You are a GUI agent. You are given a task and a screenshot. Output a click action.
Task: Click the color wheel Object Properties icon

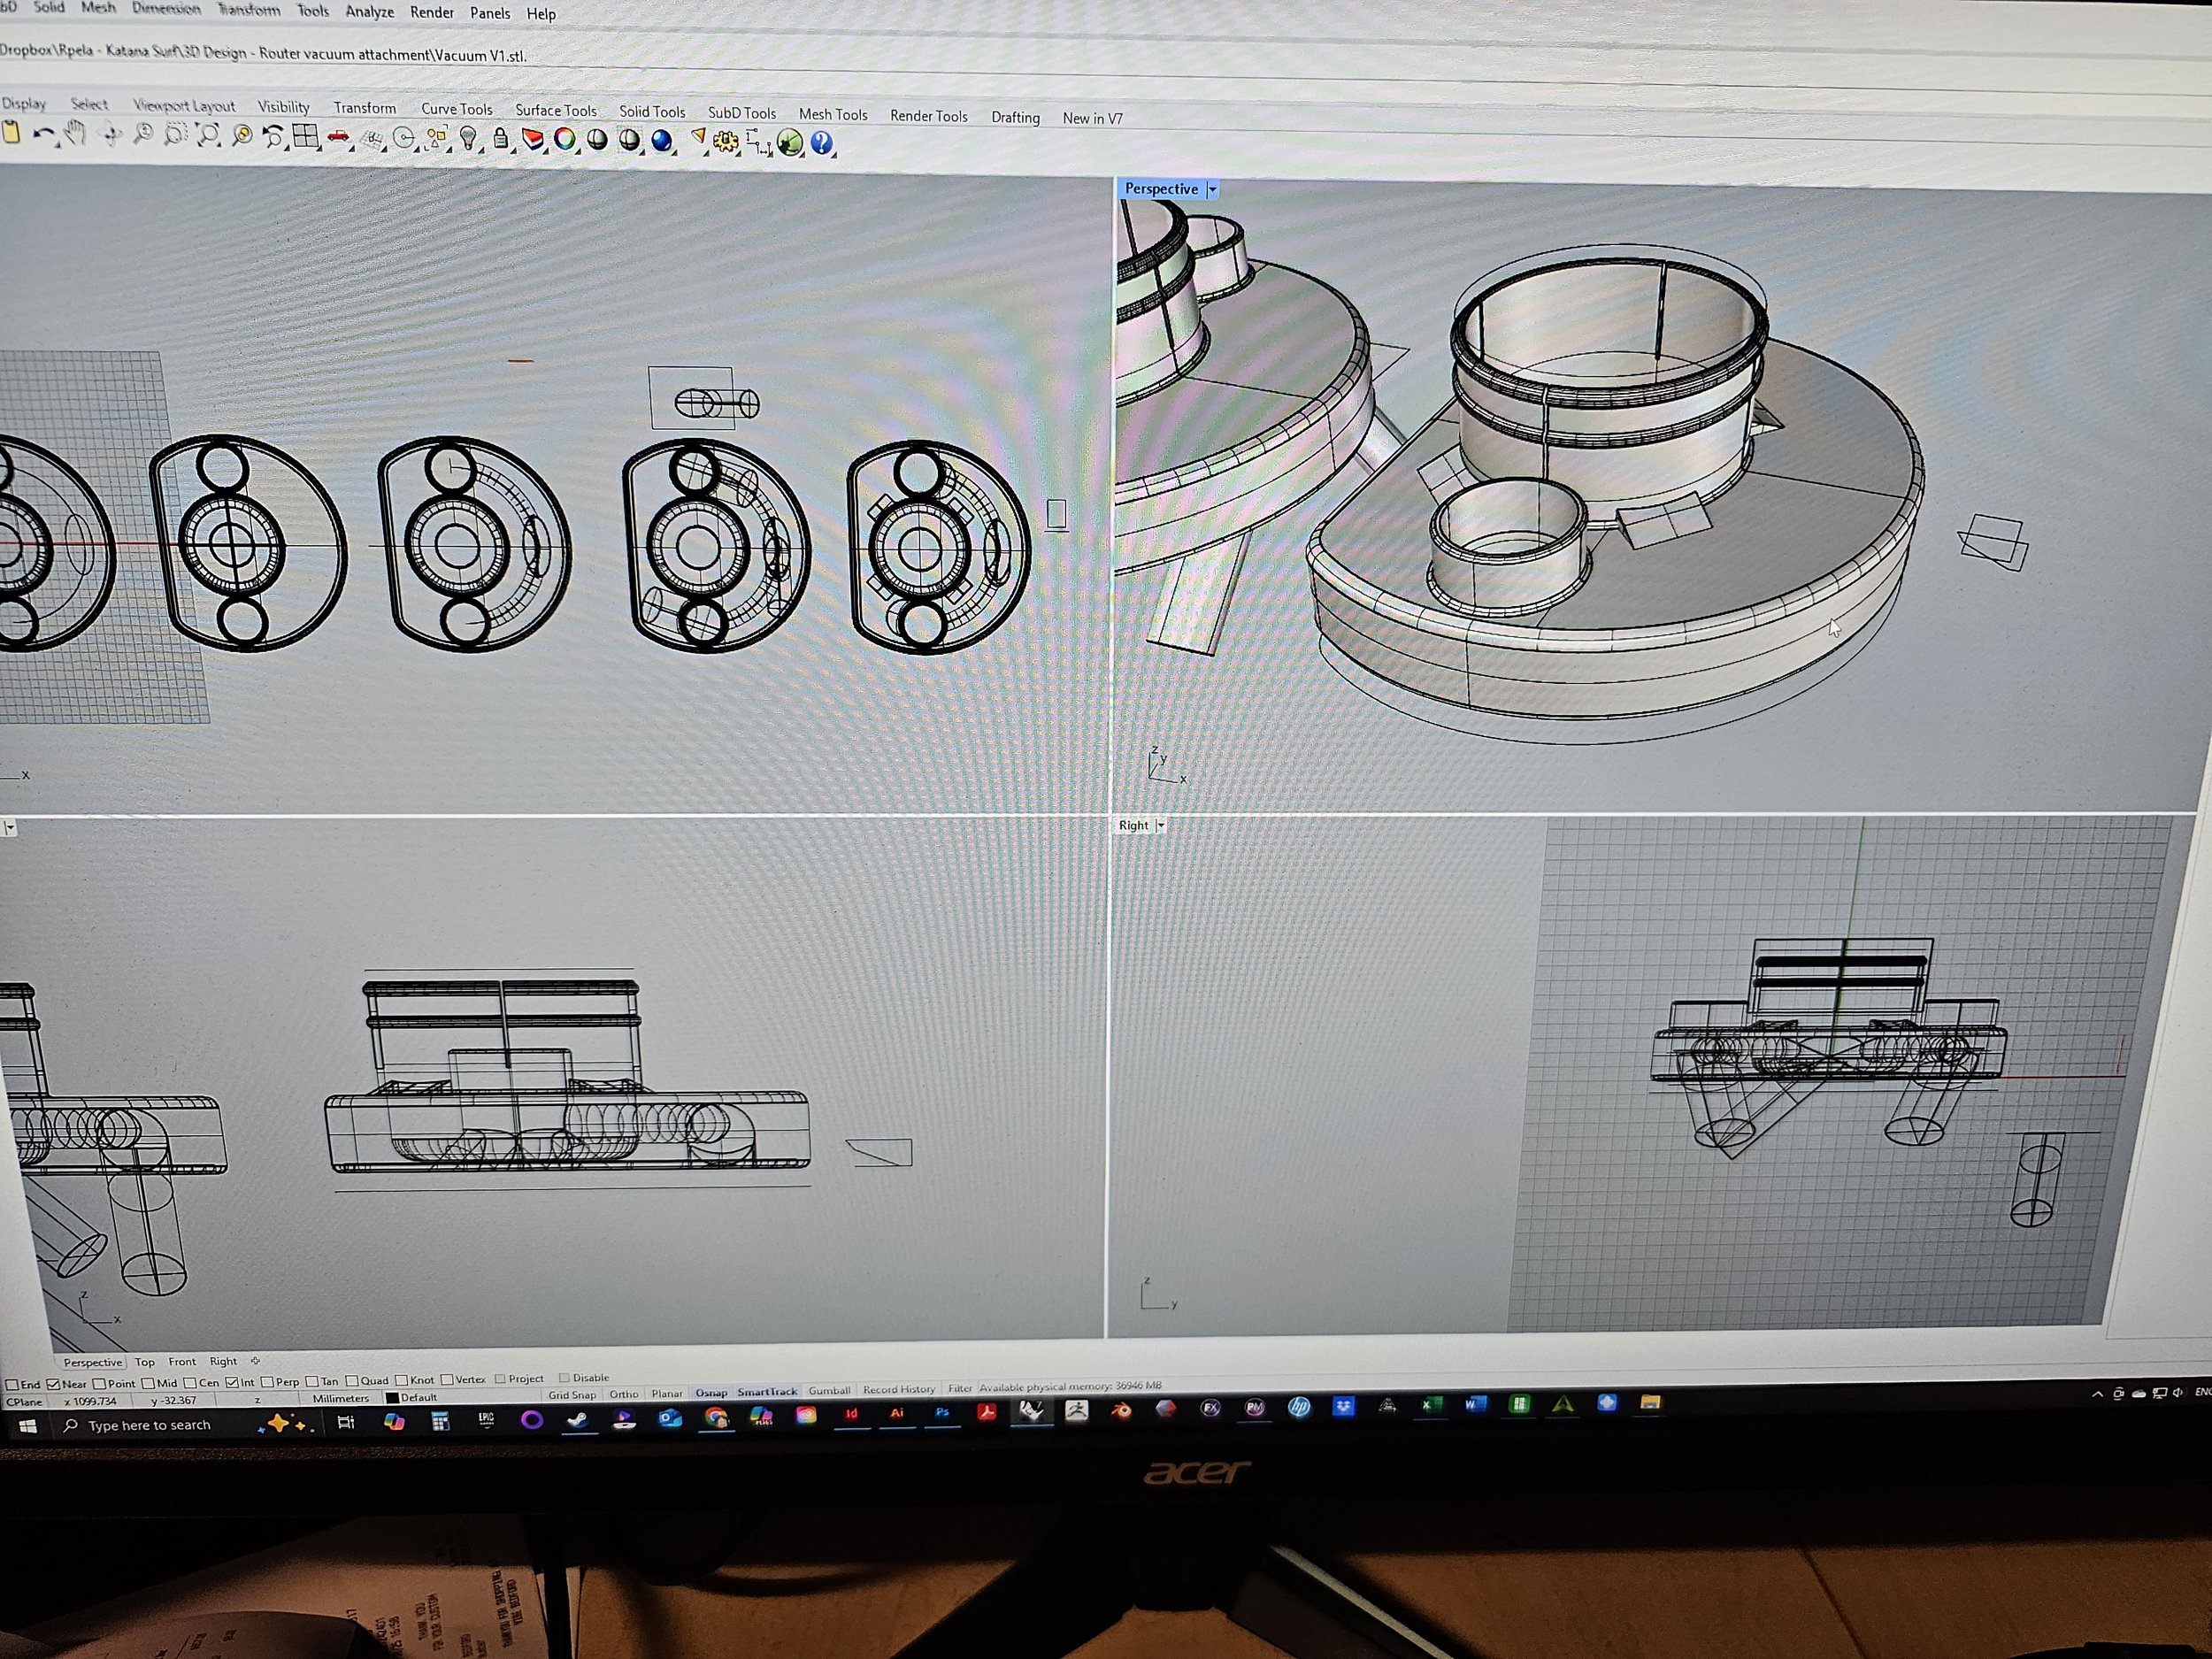[565, 140]
